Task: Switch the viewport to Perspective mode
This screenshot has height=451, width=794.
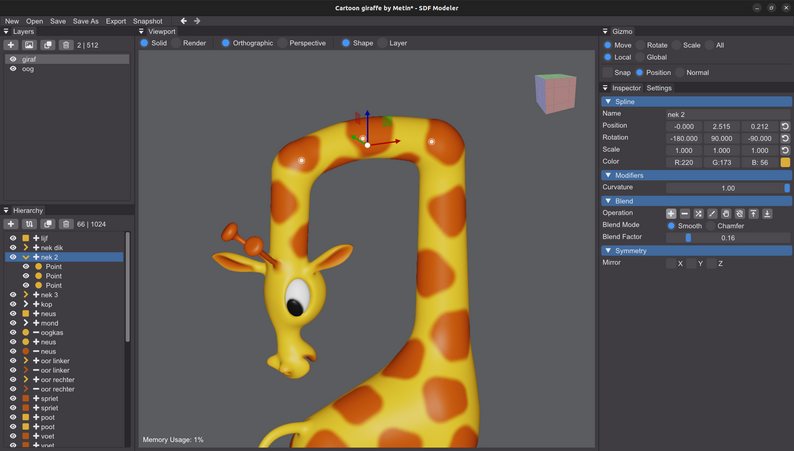Action: (x=283, y=43)
